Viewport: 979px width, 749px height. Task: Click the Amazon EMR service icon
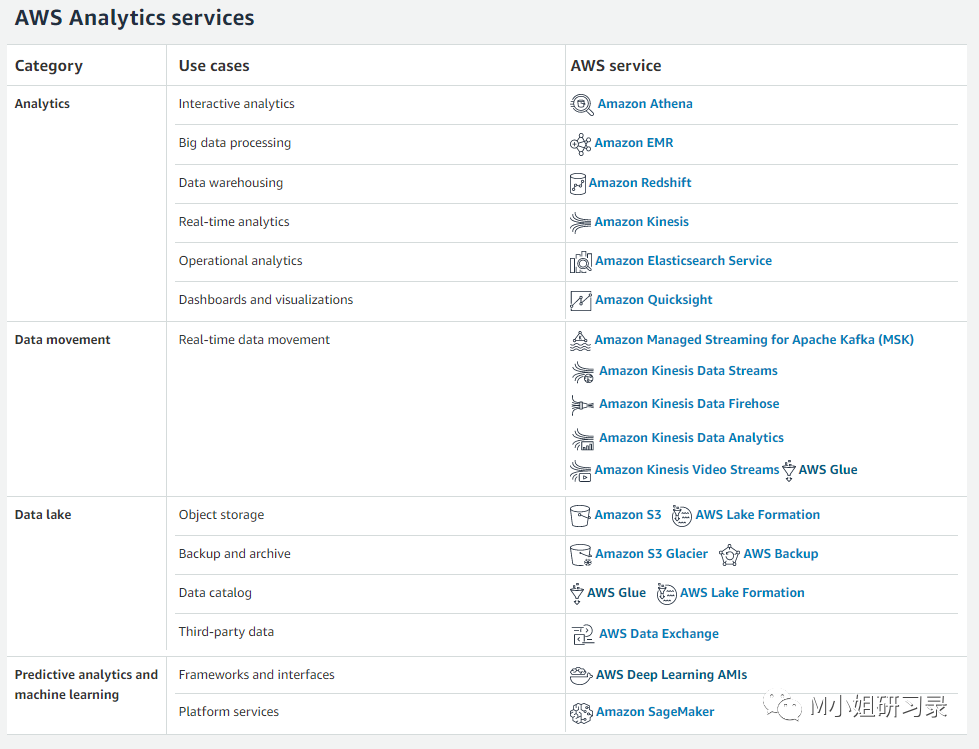581,143
